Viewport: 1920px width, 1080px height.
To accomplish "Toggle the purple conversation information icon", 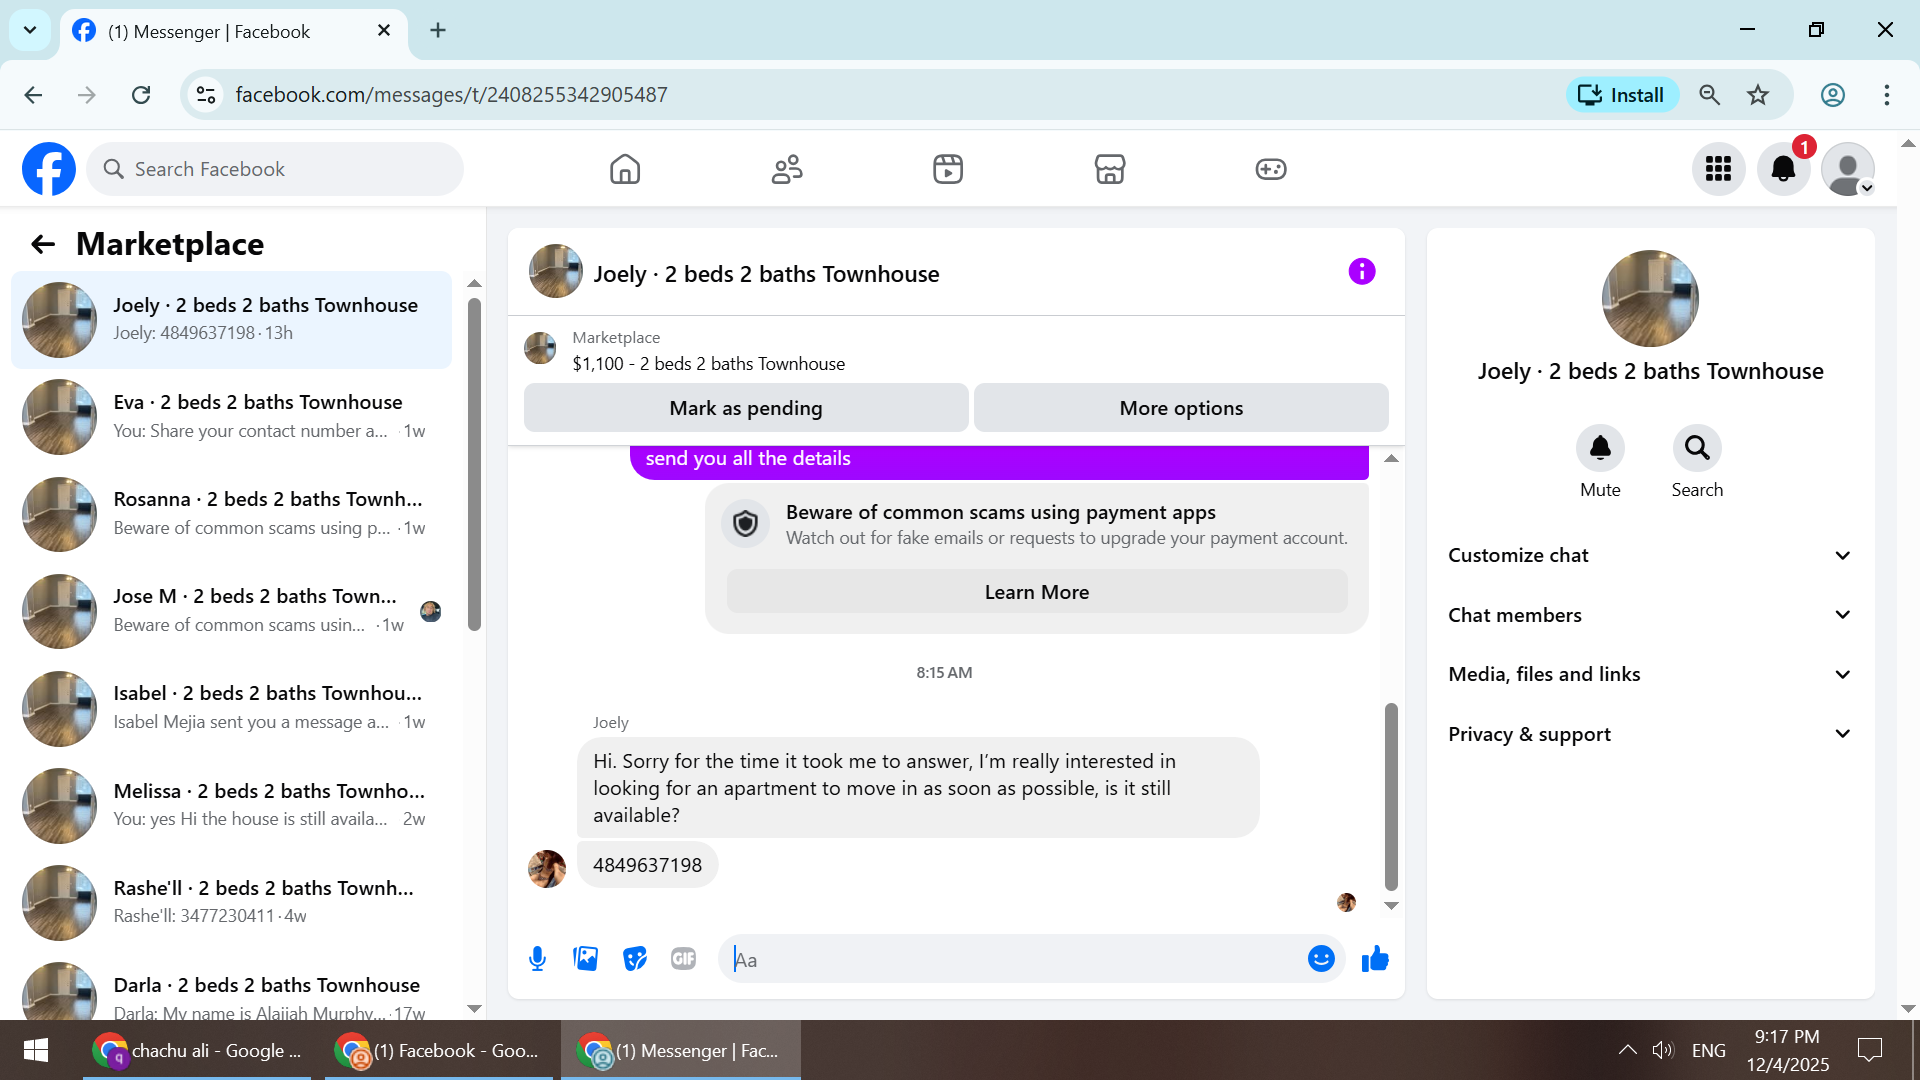I will click(x=1362, y=272).
